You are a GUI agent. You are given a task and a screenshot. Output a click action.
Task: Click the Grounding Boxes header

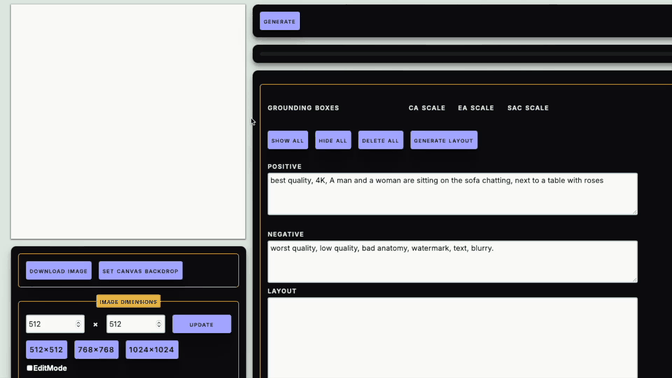click(x=303, y=108)
